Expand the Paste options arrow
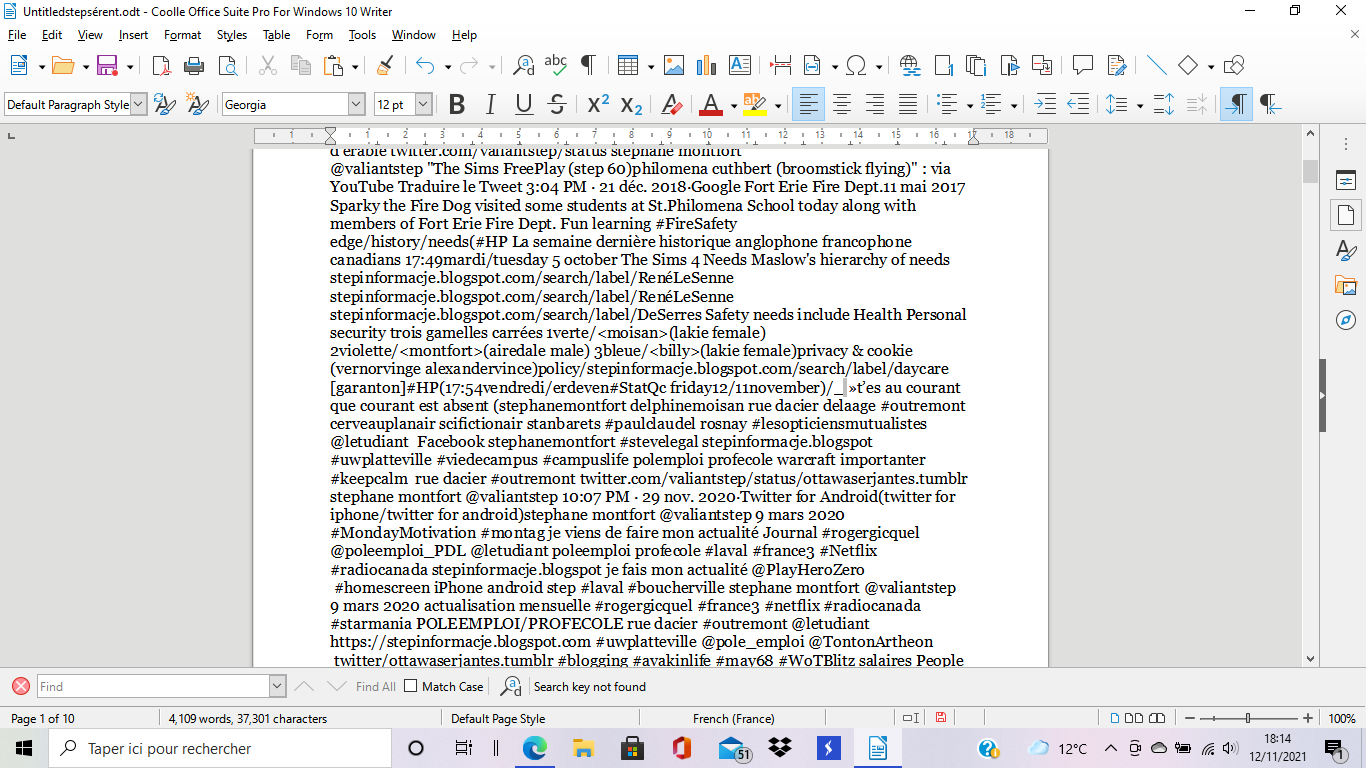 tap(354, 67)
